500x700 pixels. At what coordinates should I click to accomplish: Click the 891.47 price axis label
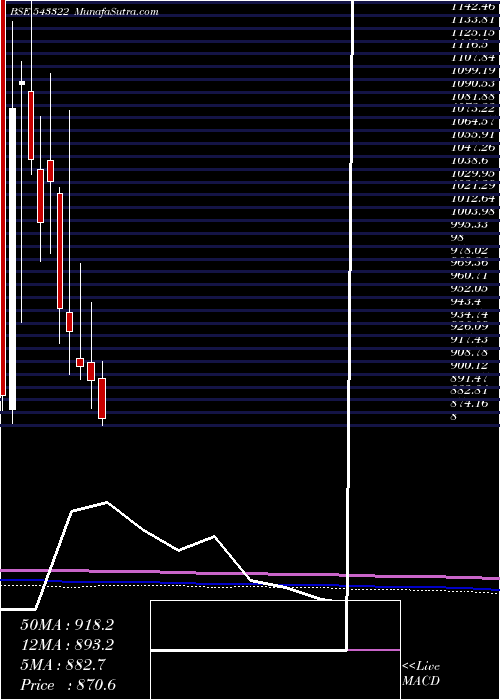click(x=470, y=379)
